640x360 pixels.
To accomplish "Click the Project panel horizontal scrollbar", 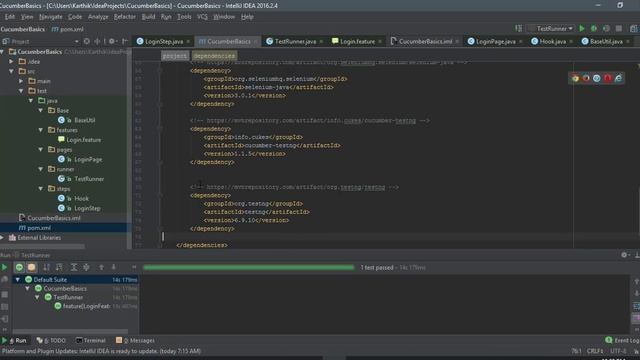I will coord(42,247).
